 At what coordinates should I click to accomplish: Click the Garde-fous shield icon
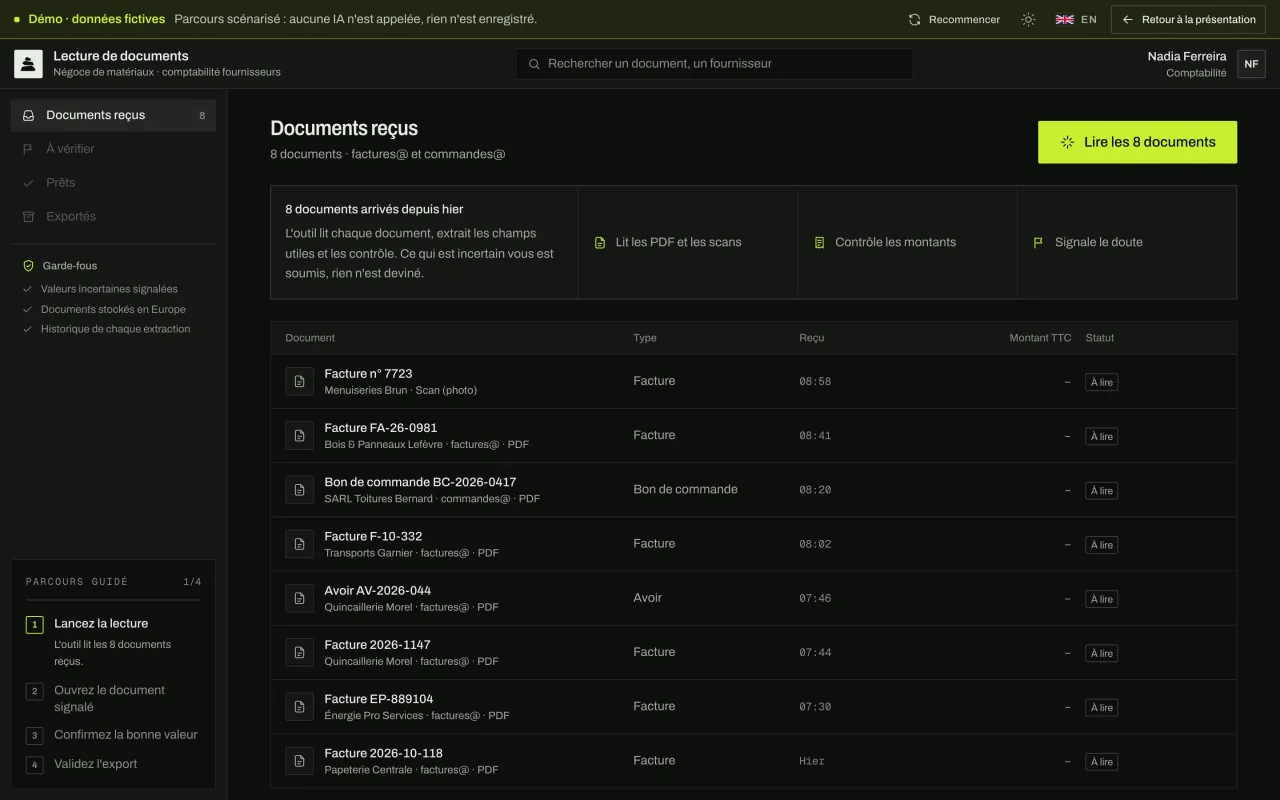(29, 266)
